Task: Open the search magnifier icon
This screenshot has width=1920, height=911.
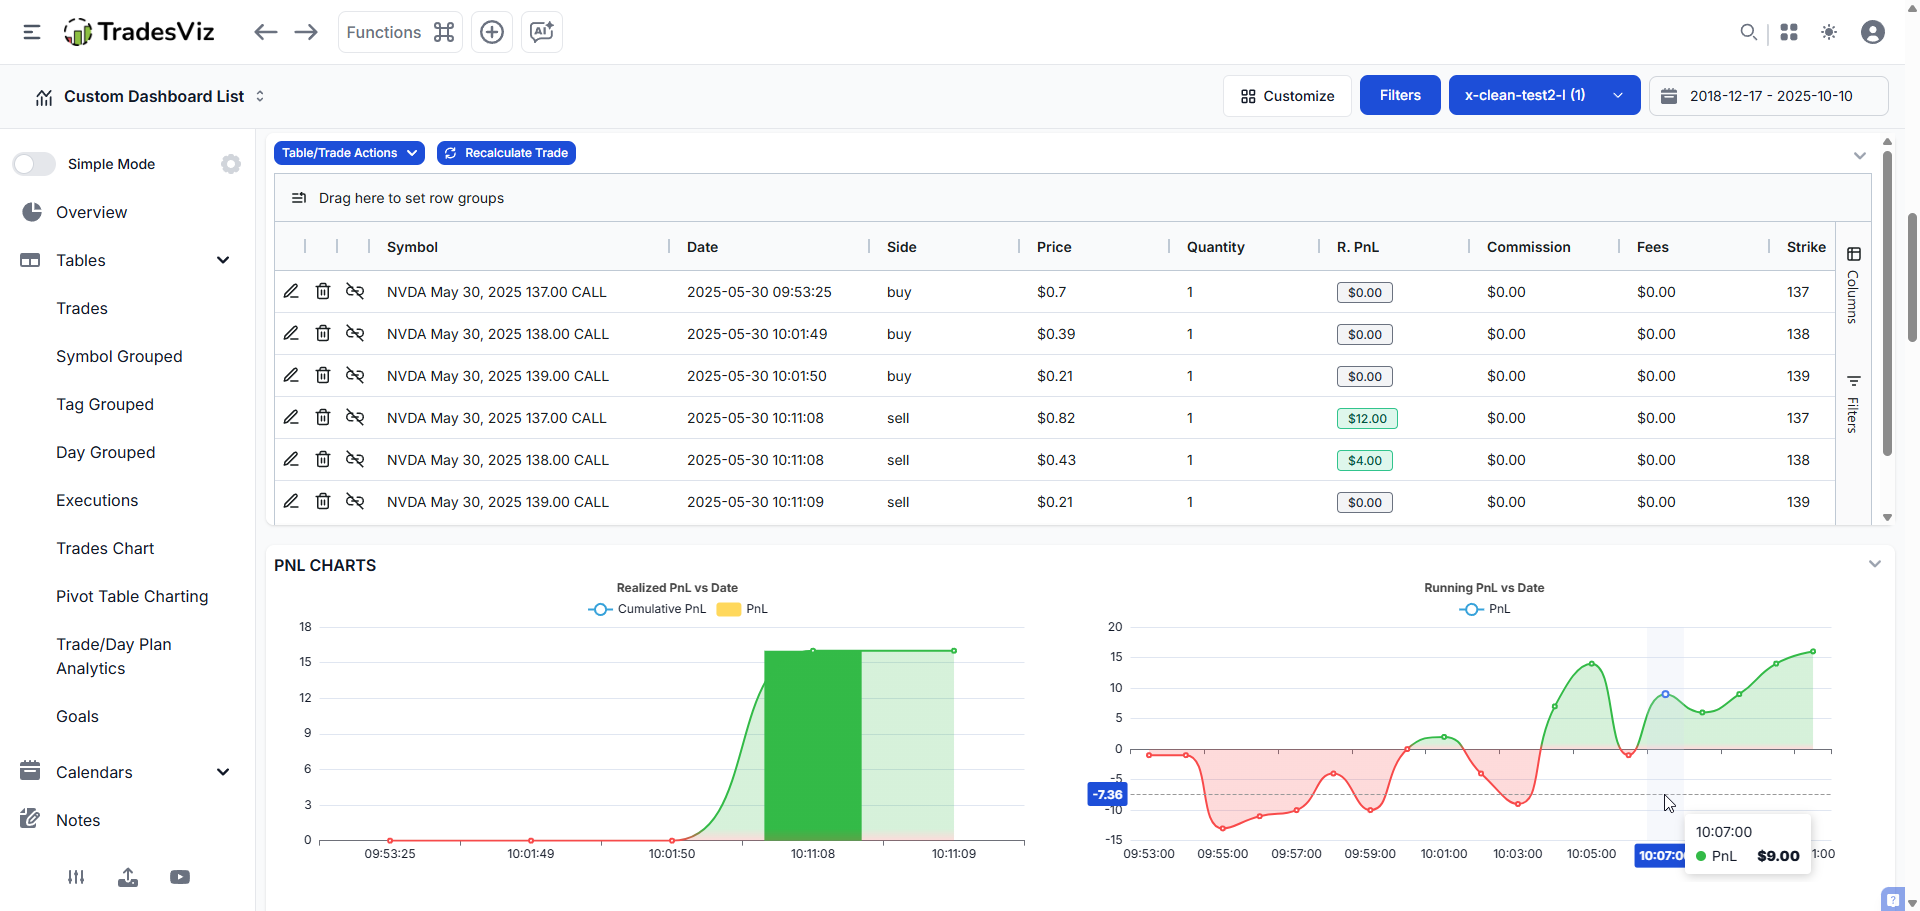Action: click(1748, 32)
